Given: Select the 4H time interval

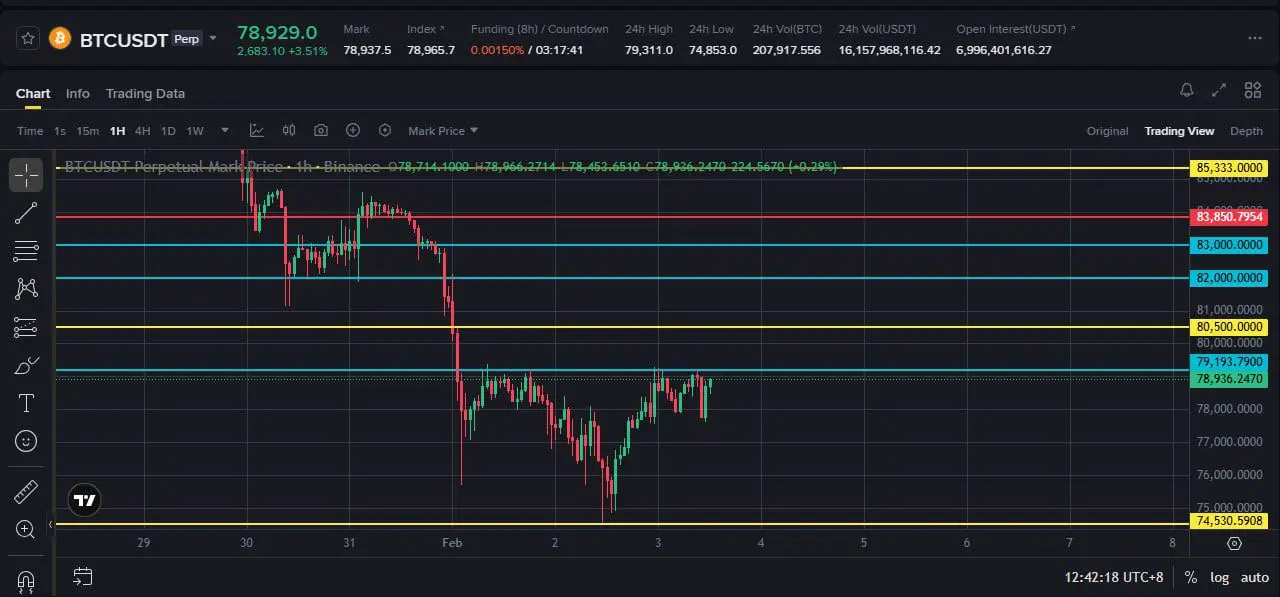Looking at the screenshot, I should [143, 131].
